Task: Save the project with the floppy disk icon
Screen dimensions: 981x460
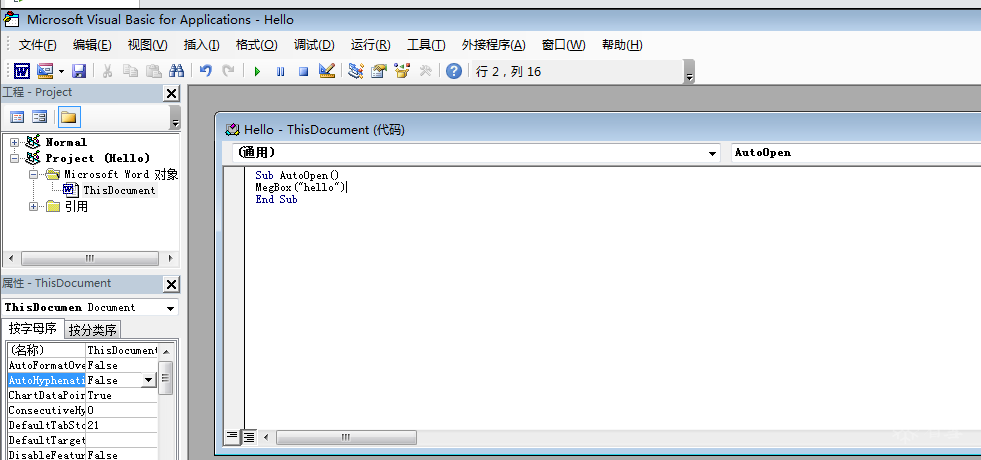Action: coord(79,71)
